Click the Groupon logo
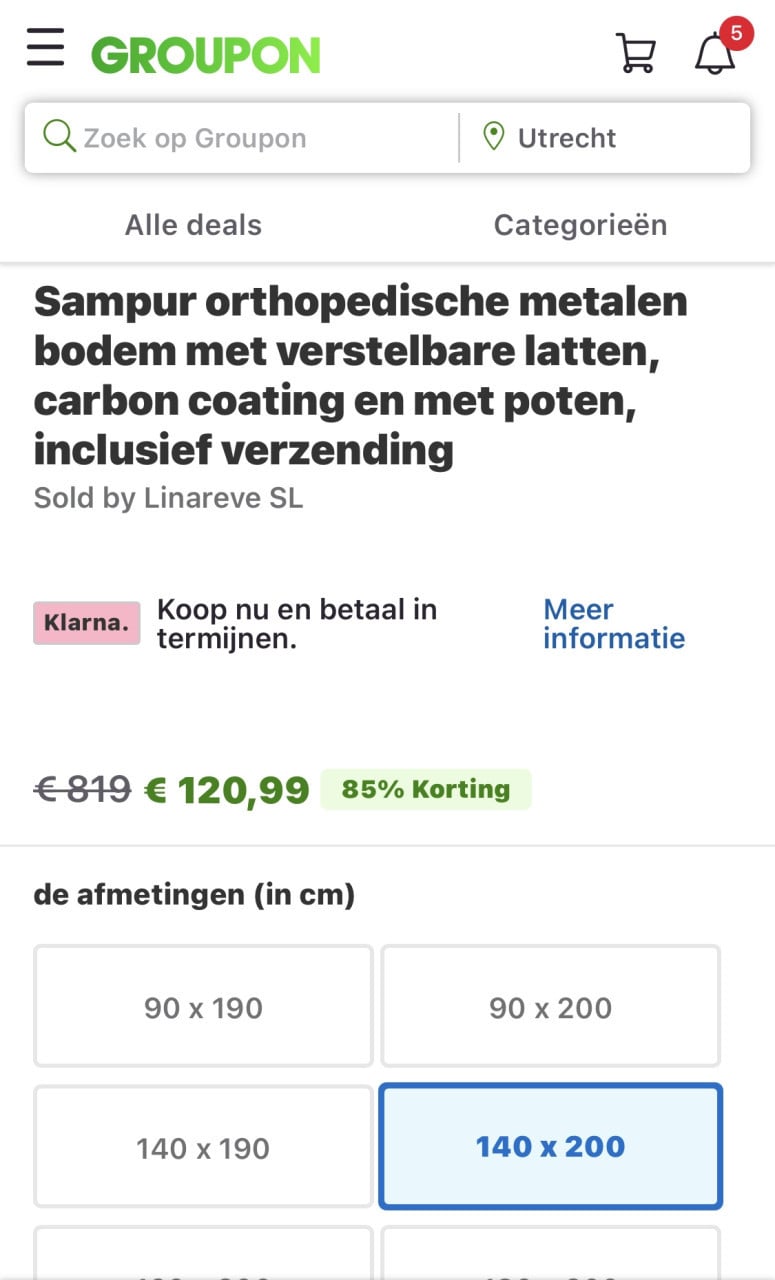This screenshot has height=1280, width=775. (x=205, y=56)
